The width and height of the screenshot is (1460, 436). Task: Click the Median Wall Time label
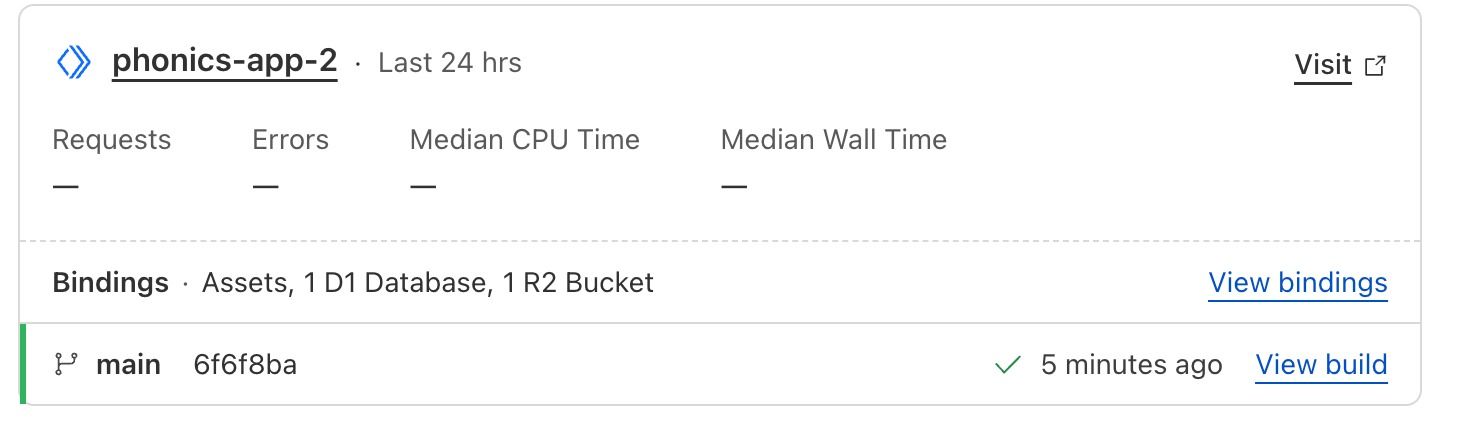click(x=833, y=140)
